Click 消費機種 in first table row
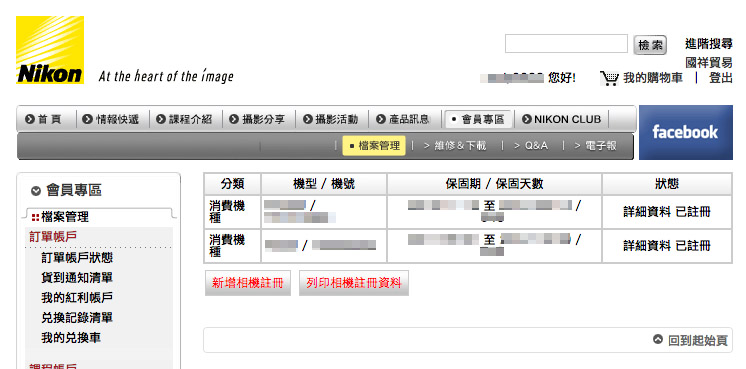746x369 pixels. click(227, 212)
